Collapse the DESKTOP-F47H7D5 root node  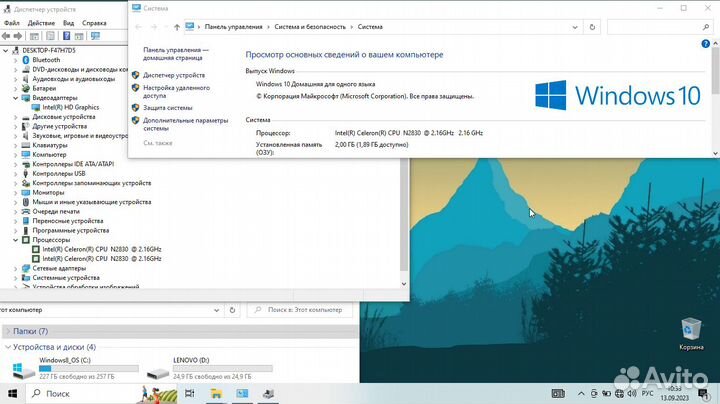[x=6, y=50]
